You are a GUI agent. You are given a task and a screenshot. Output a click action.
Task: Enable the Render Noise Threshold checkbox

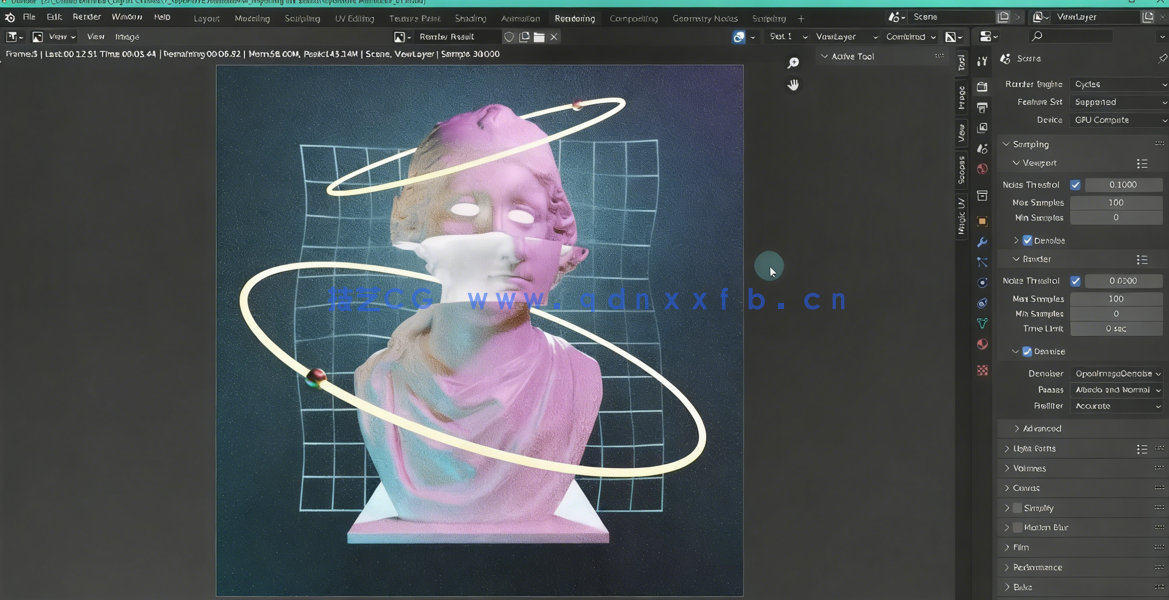coord(1077,280)
